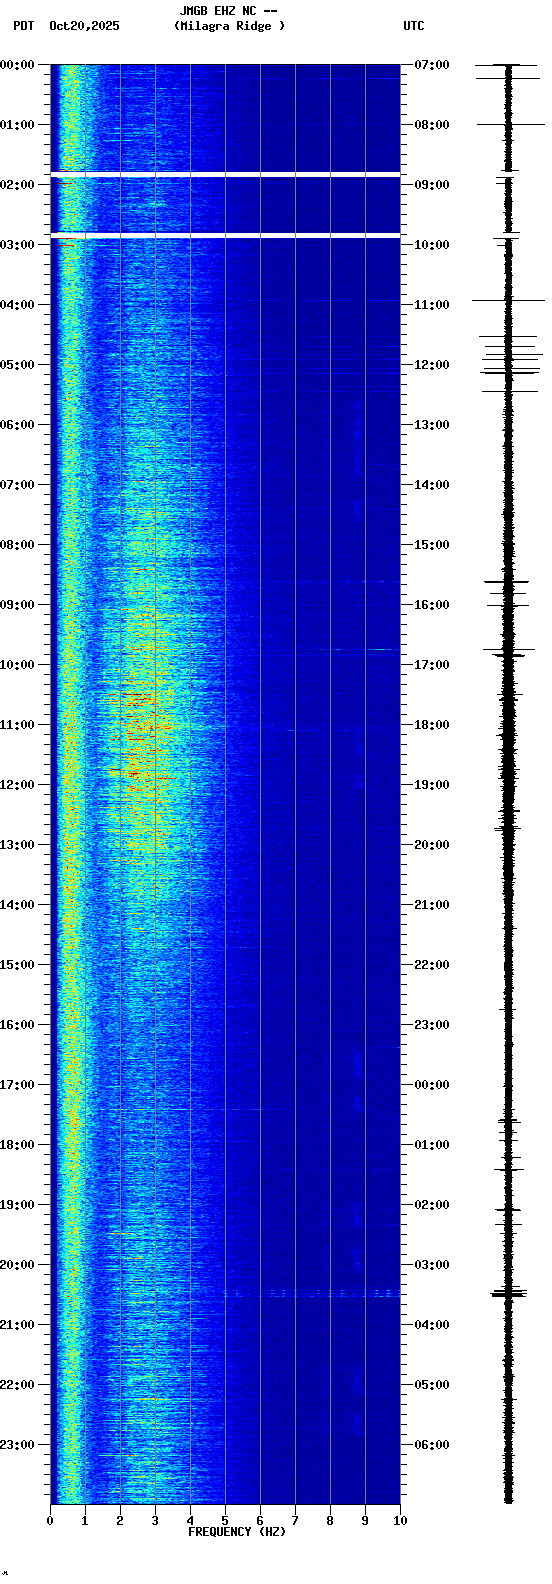
Task: Click the UTC '04:00' time label
Action: coord(432,1325)
